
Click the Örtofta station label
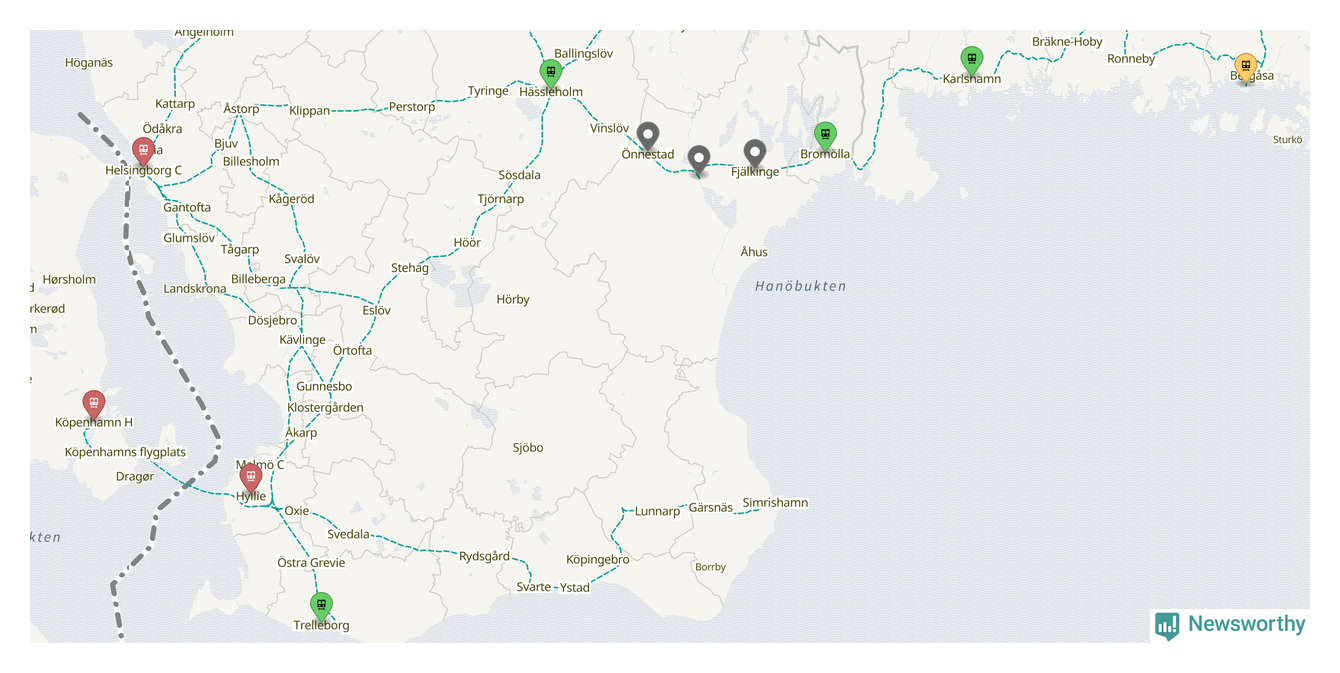pos(352,350)
